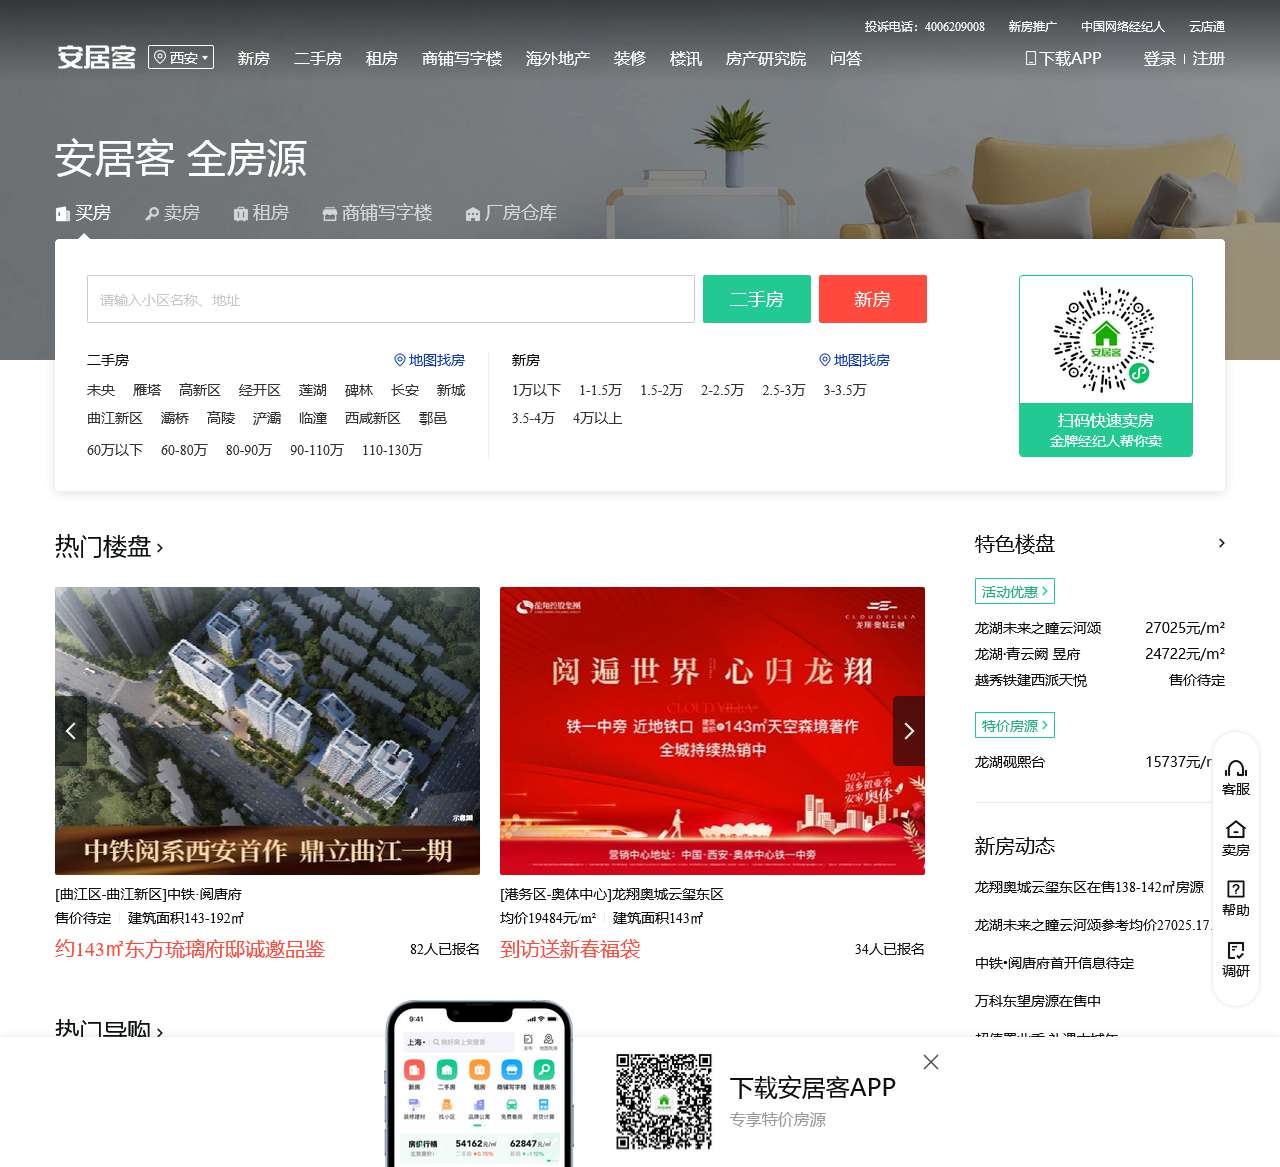1280x1167 pixels.
Task: Open the 客服 headset icon in sidebar
Action: point(1236,777)
